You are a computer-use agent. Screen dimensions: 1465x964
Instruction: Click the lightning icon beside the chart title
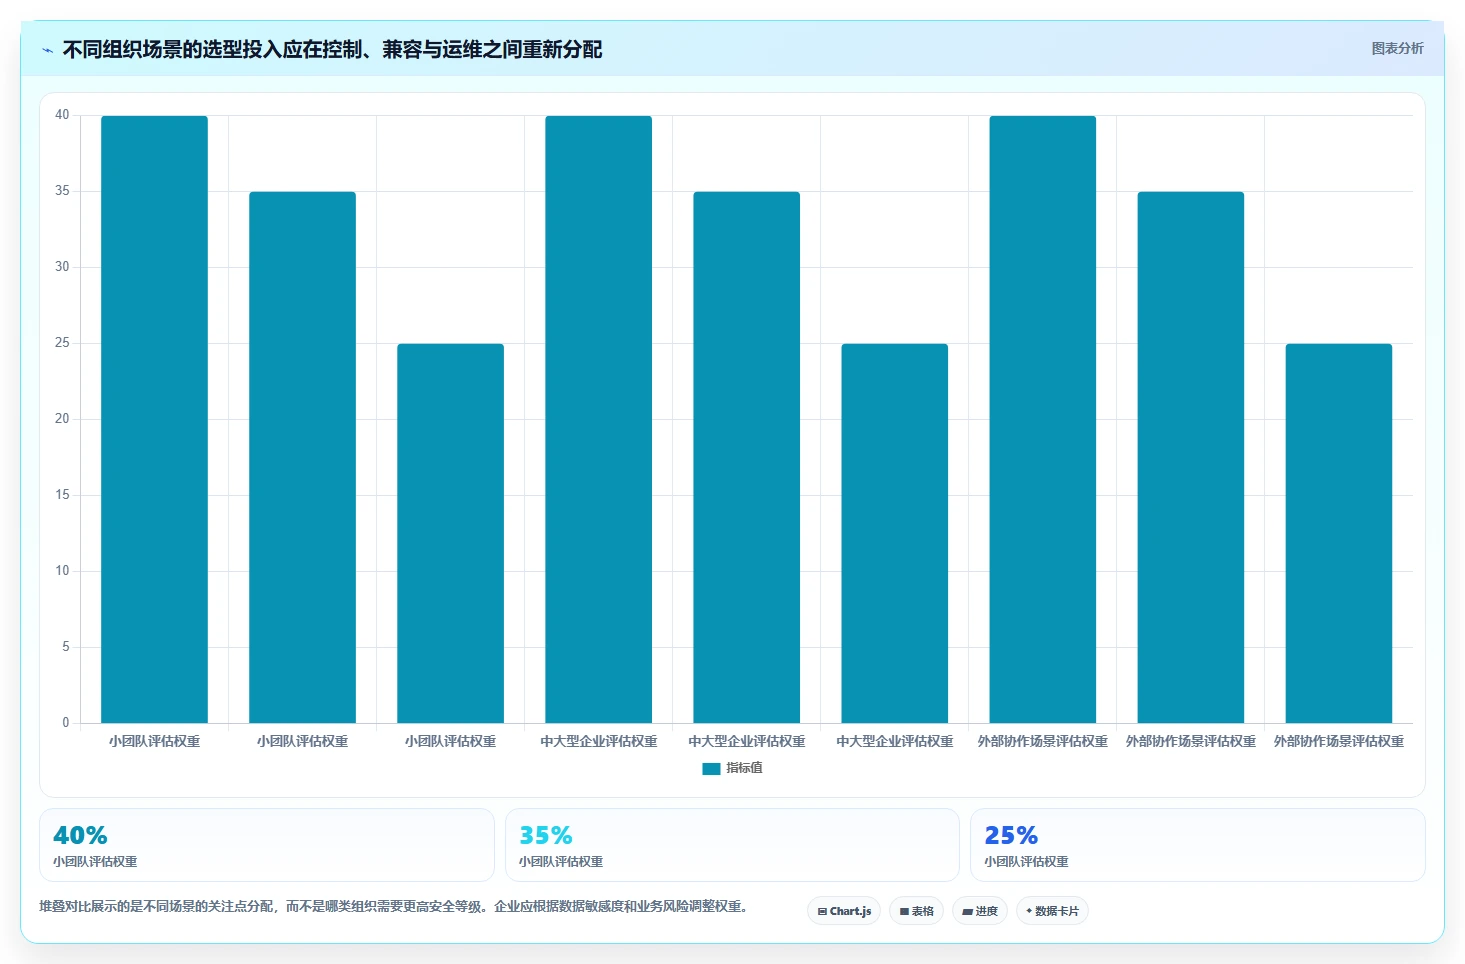click(47, 50)
